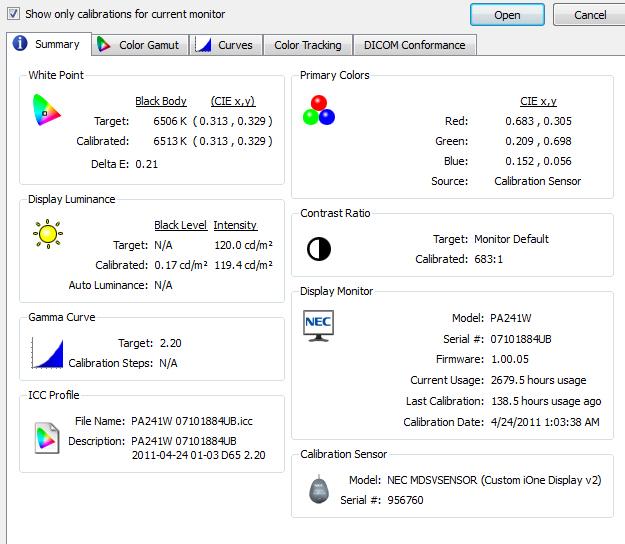Click the Gamma Curve blue graph icon
This screenshot has height=544, width=625.
pos(47,354)
